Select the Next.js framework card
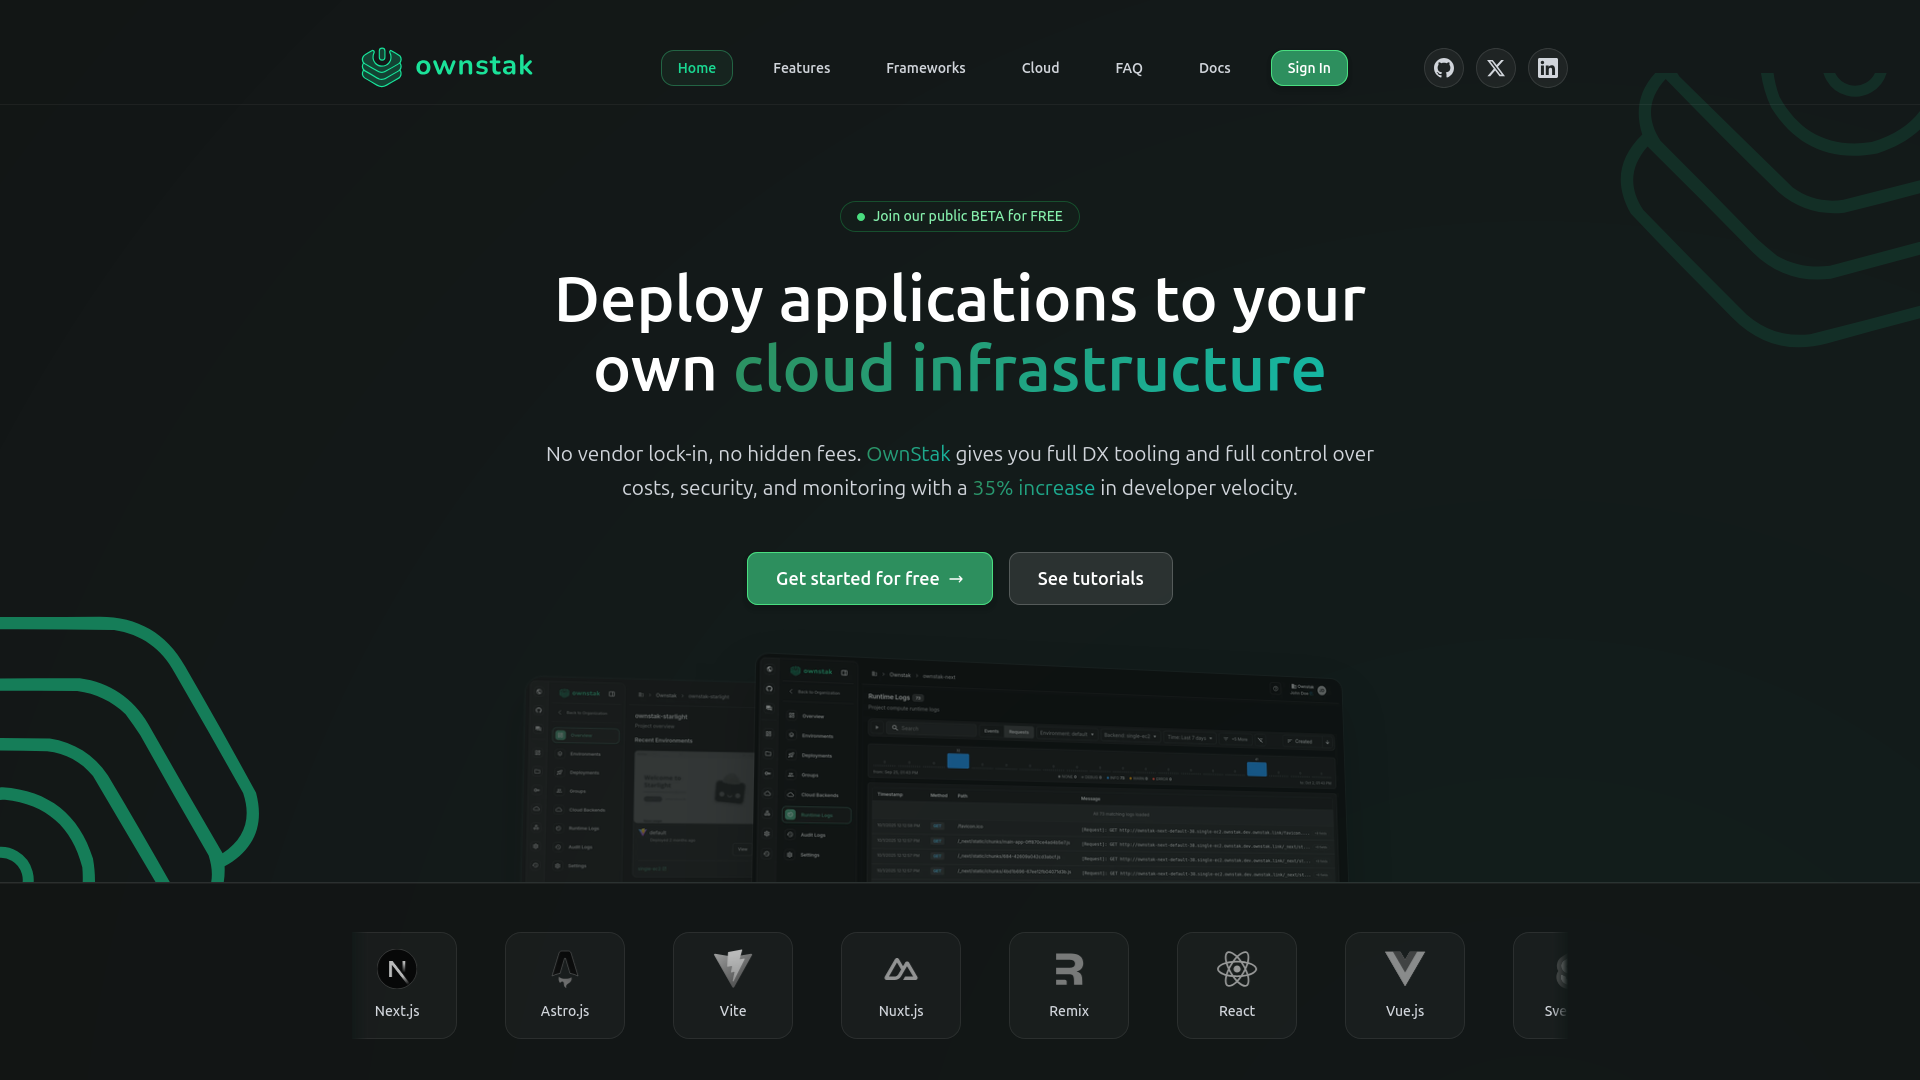The image size is (1920, 1080). [404, 985]
